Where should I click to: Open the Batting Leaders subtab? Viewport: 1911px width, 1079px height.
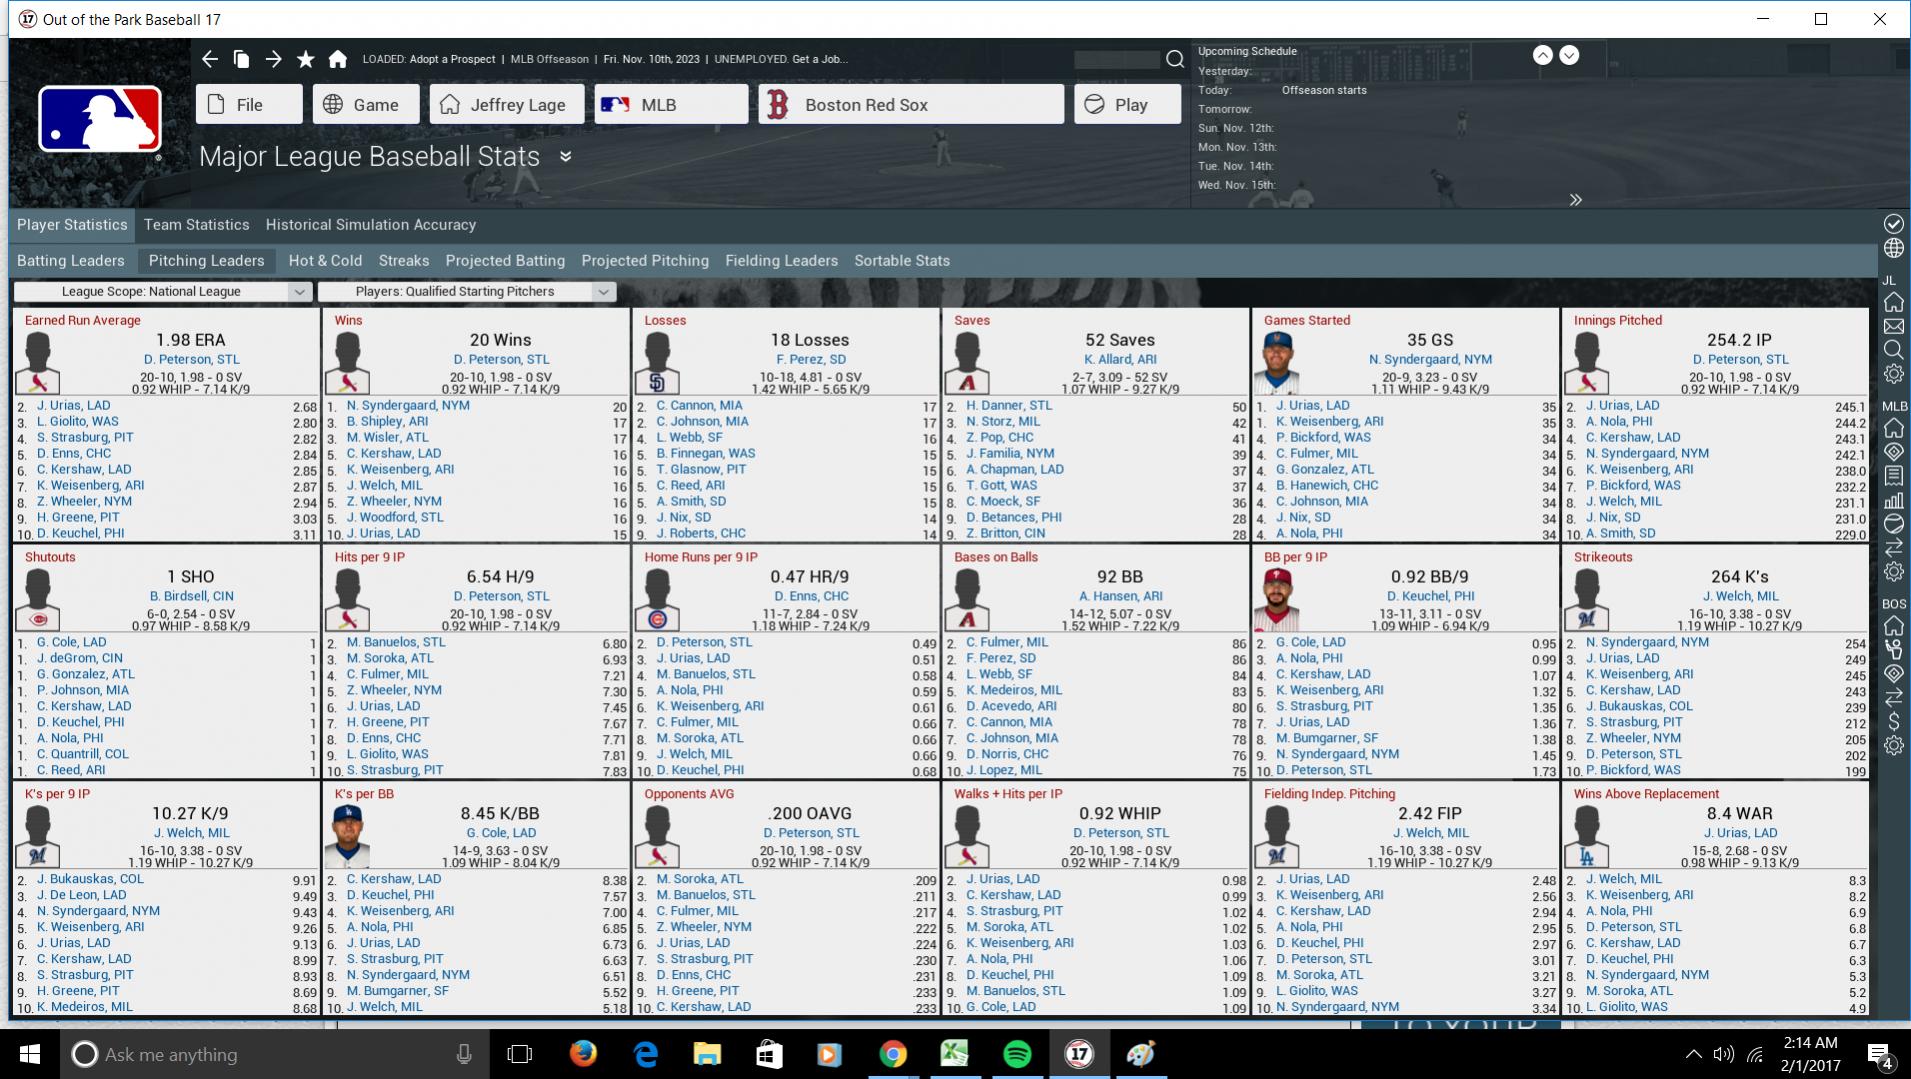click(x=71, y=261)
